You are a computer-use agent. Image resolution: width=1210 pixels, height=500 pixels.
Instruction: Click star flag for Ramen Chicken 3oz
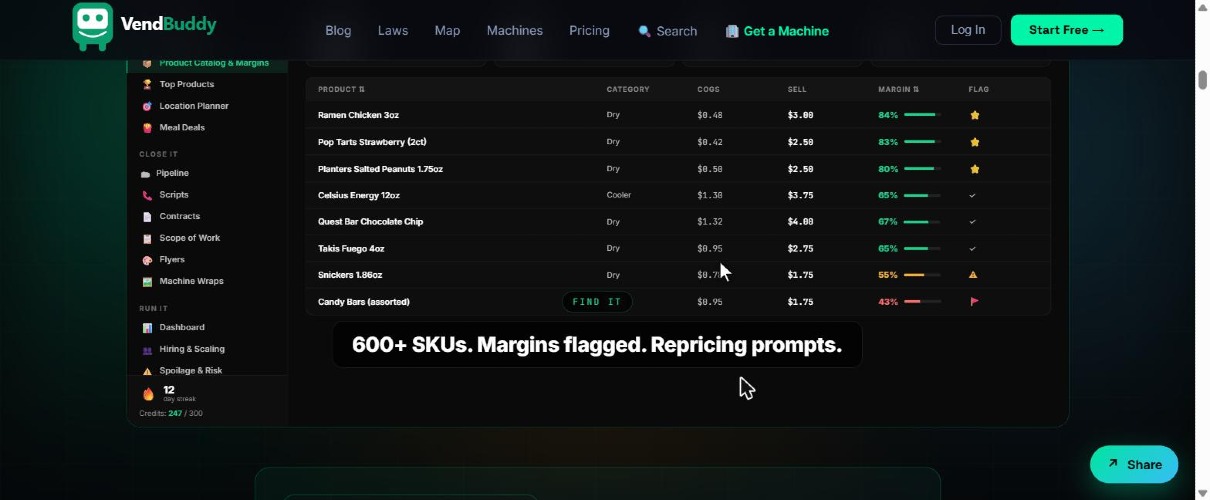(974, 115)
